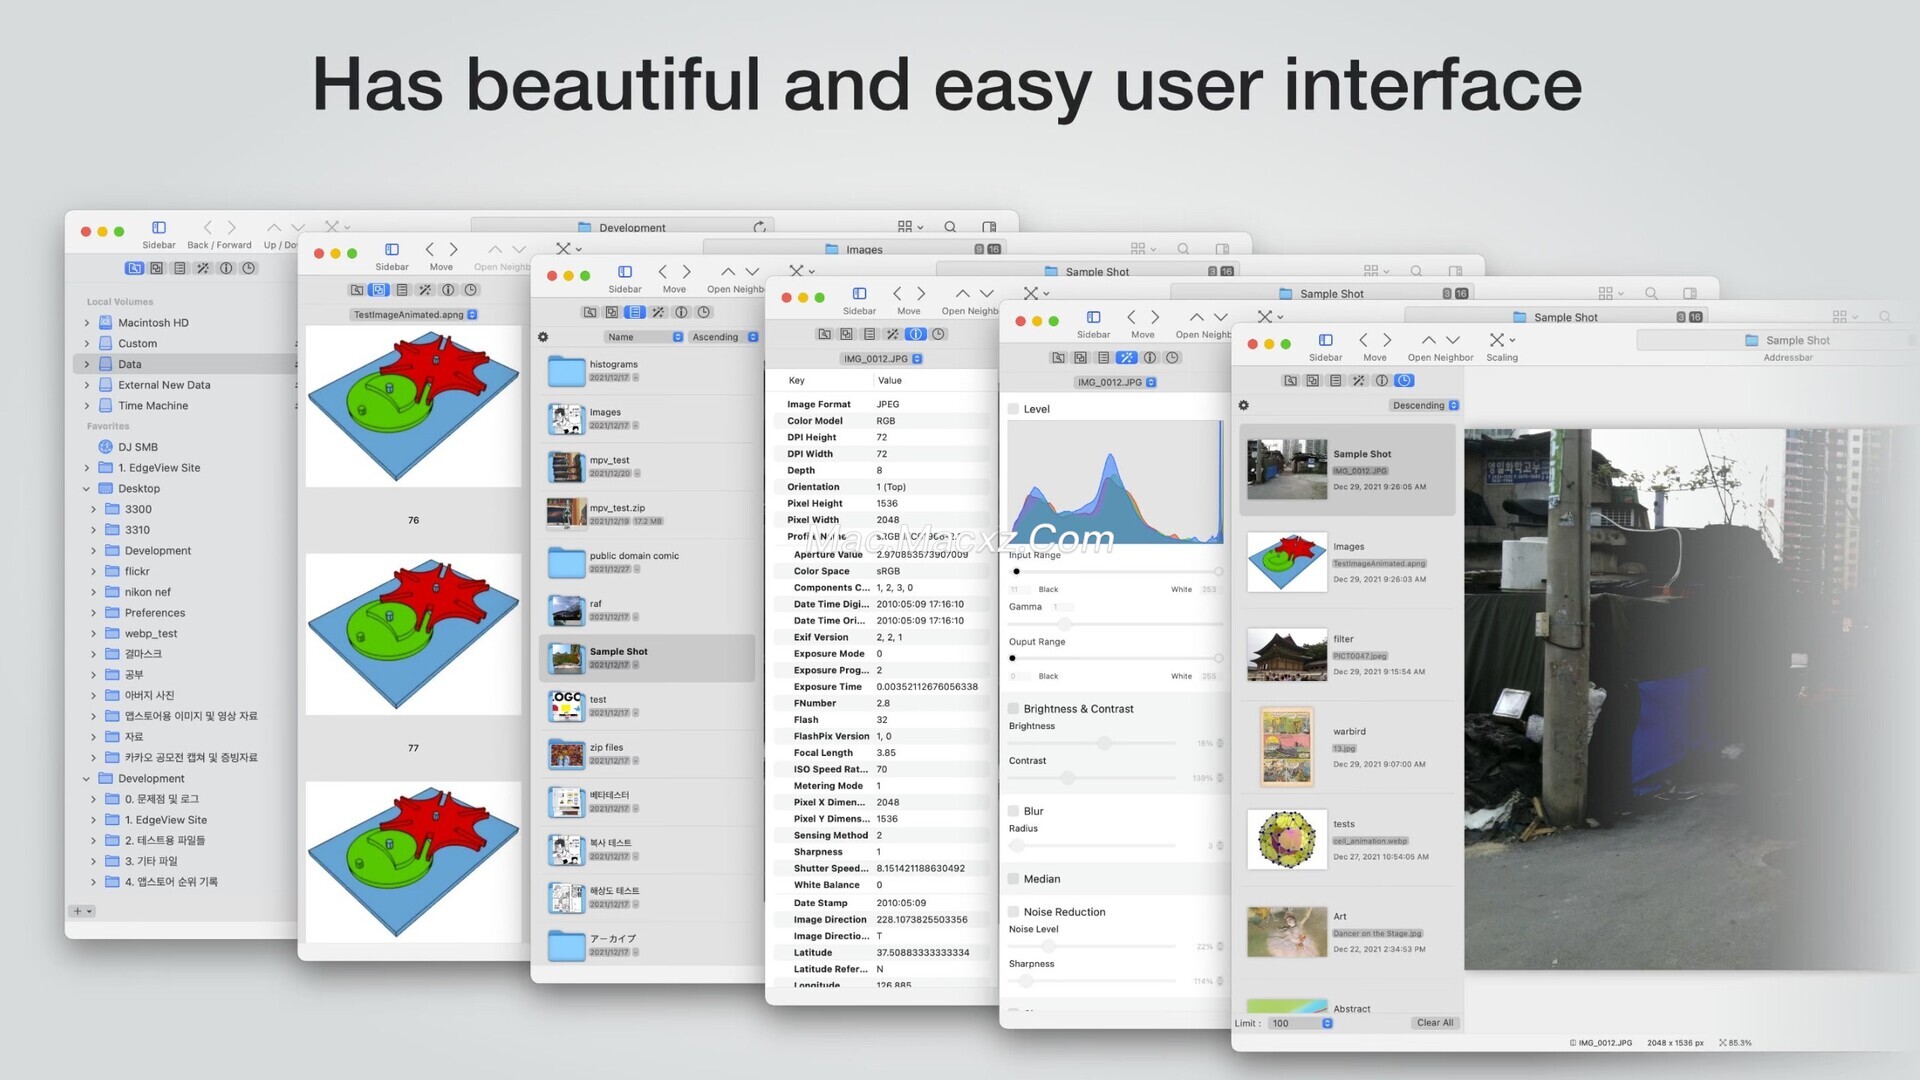Viewport: 1920px width, 1080px height.
Task: Open the Ascending sort order dropdown
Action: 723,337
